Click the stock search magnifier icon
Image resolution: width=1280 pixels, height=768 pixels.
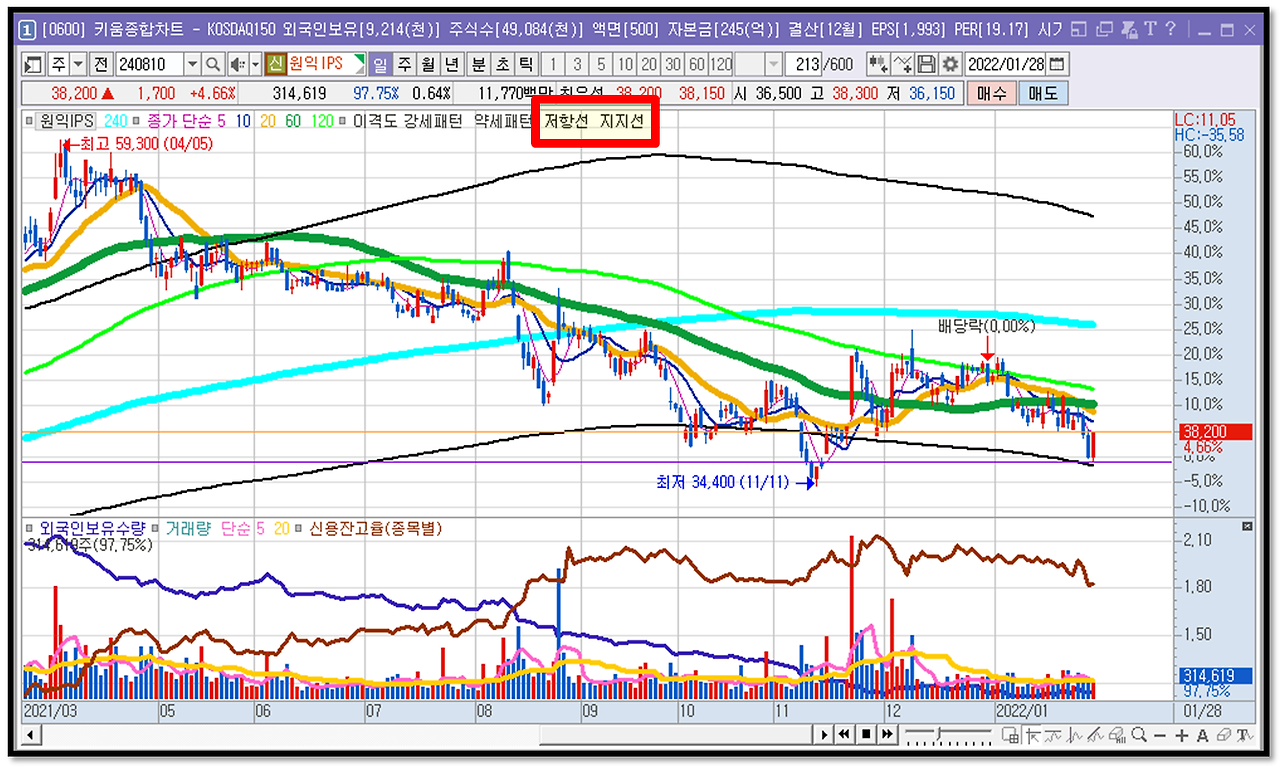click(213, 64)
